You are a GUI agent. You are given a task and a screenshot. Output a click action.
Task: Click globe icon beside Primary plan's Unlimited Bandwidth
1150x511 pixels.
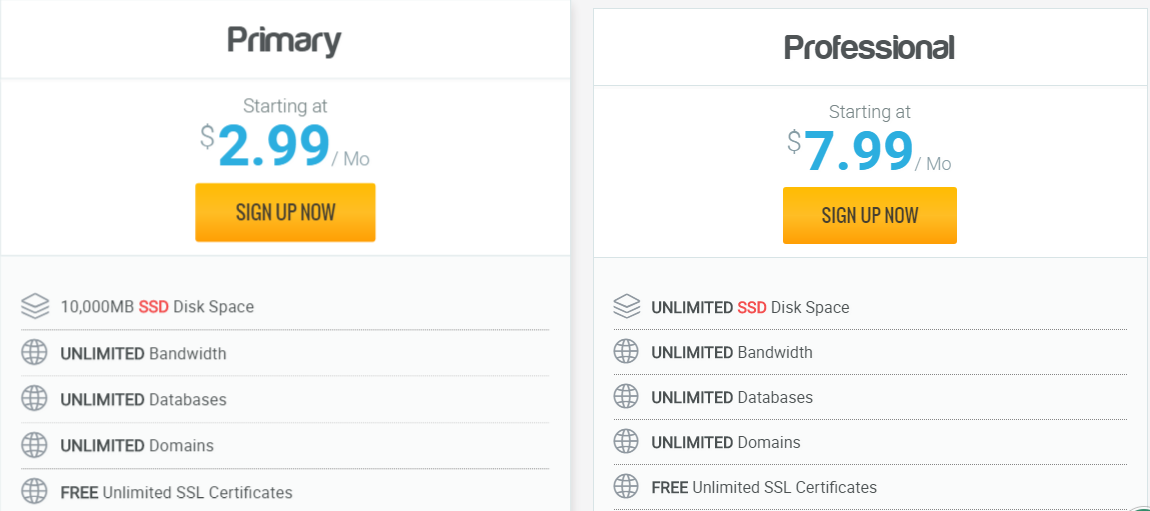35,353
